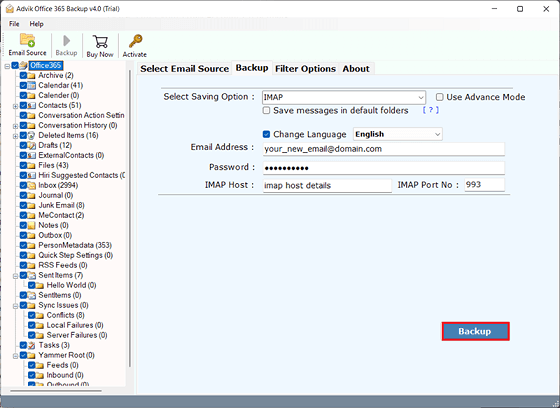560x408 pixels.
Task: Click the Tasks (3) icon
Action: pyautogui.click(x=31, y=345)
